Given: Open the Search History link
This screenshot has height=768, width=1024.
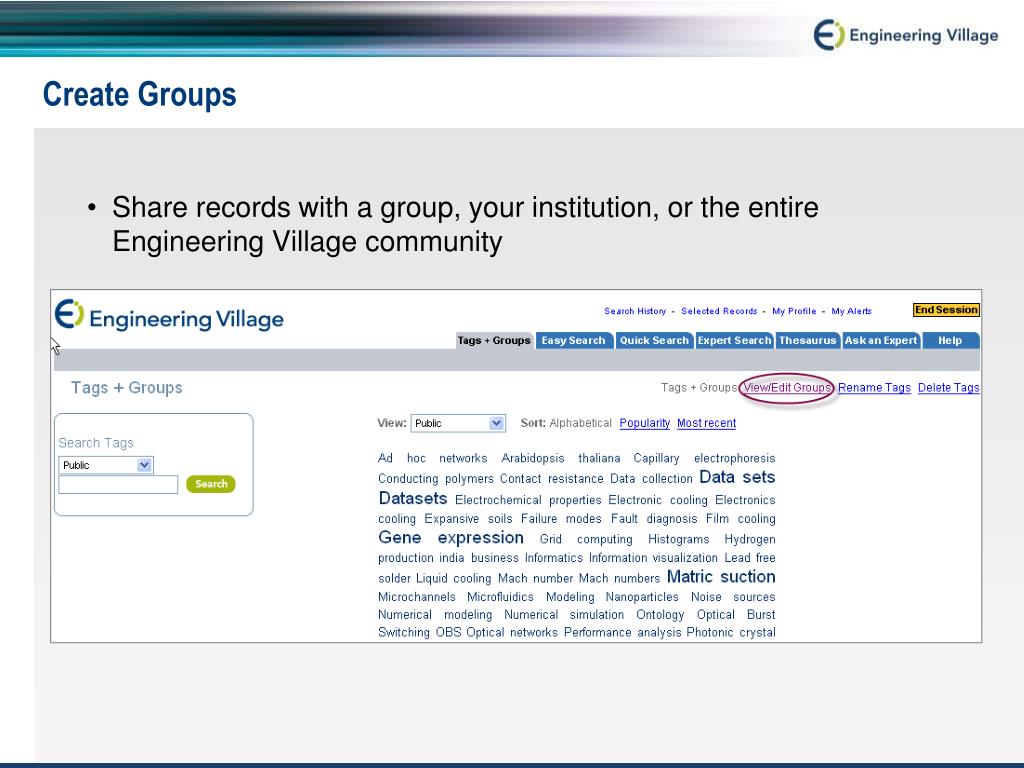Looking at the screenshot, I should [635, 312].
